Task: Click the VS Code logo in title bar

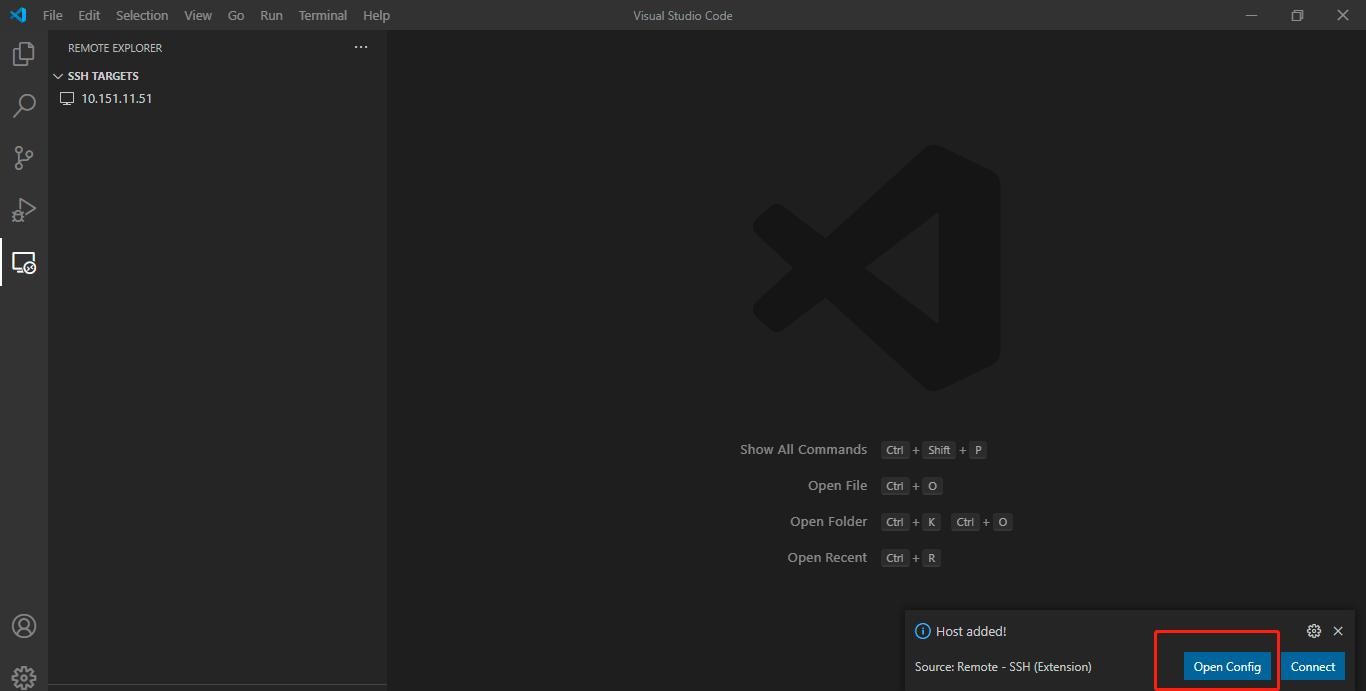Action: [17, 15]
